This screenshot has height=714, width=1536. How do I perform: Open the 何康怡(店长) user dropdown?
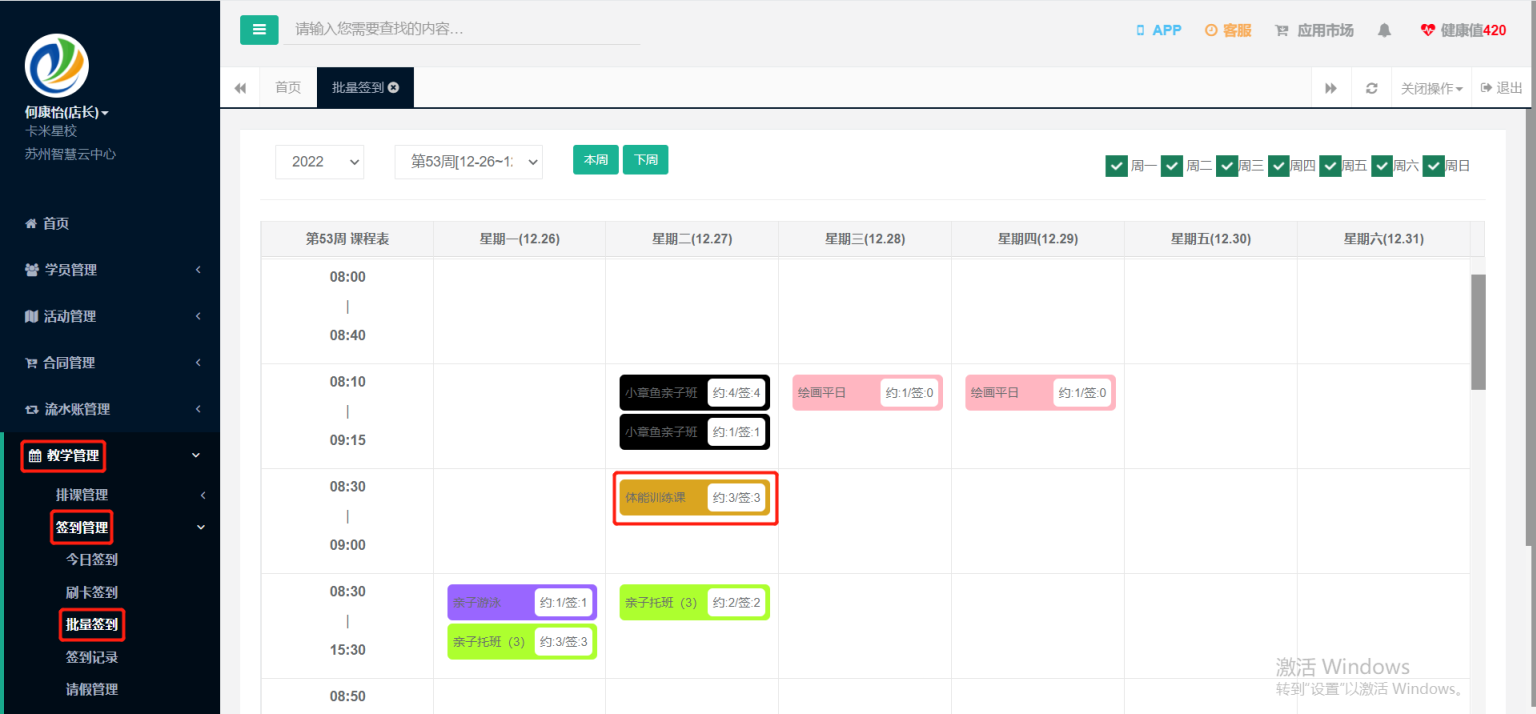67,113
